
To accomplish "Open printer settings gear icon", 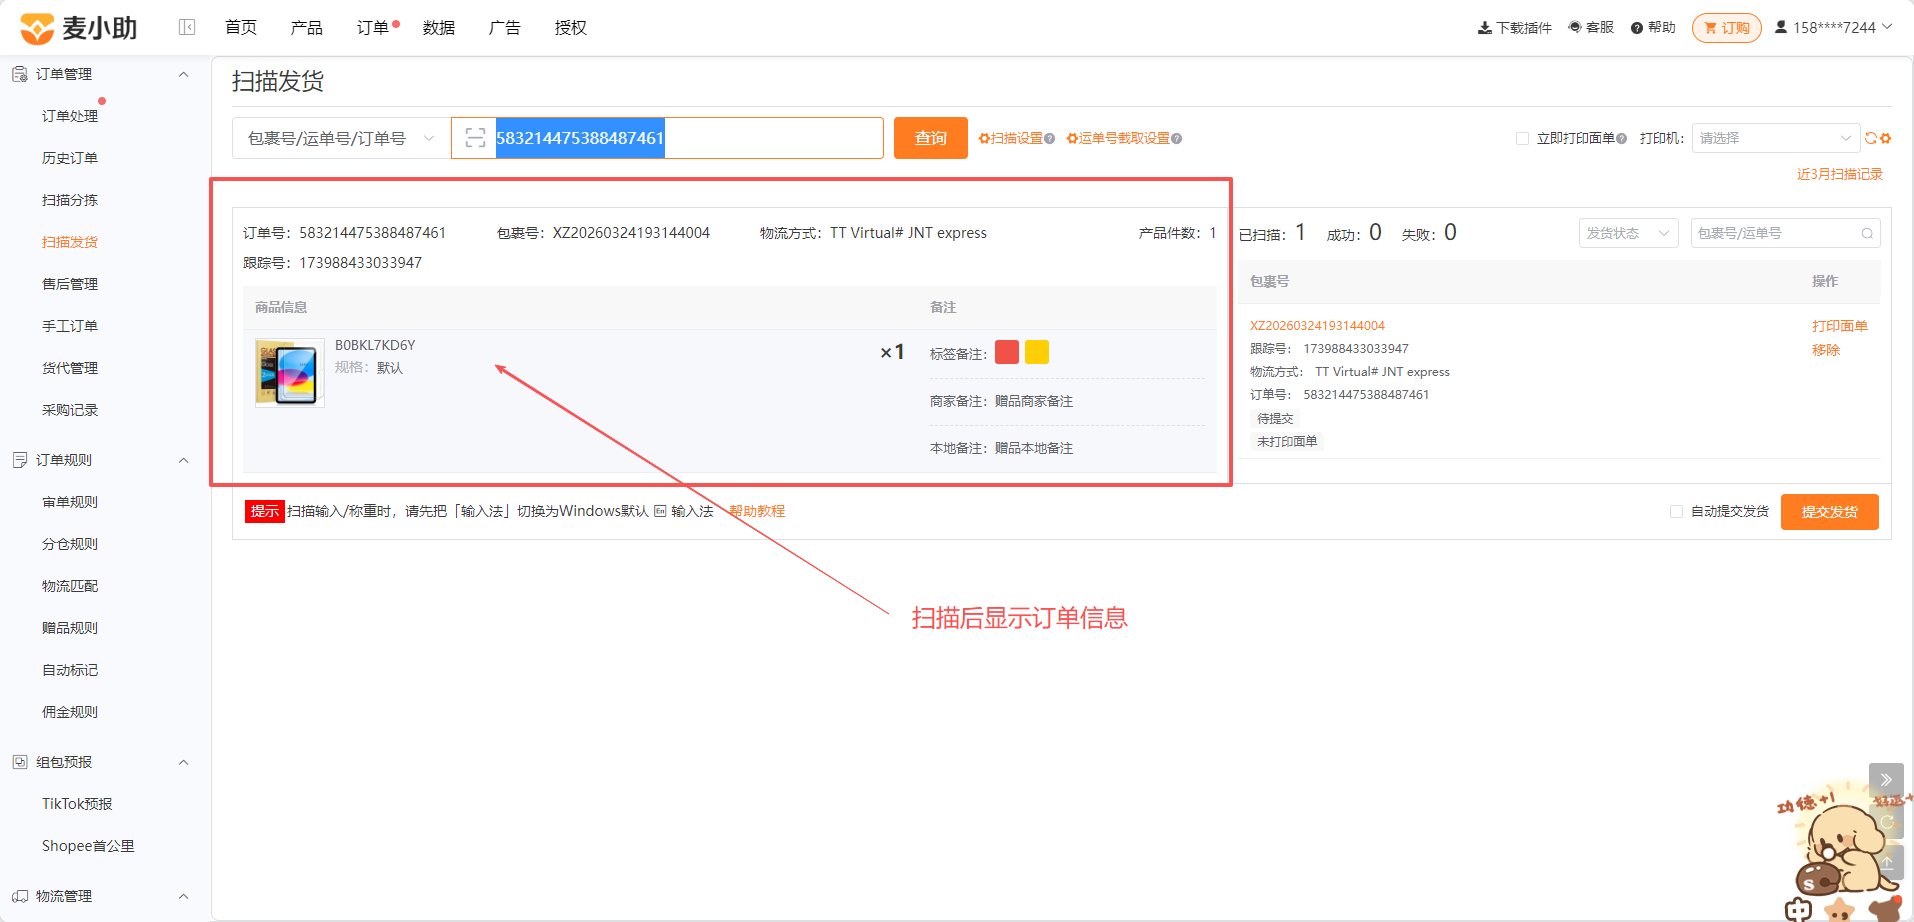I will pyautogui.click(x=1885, y=138).
